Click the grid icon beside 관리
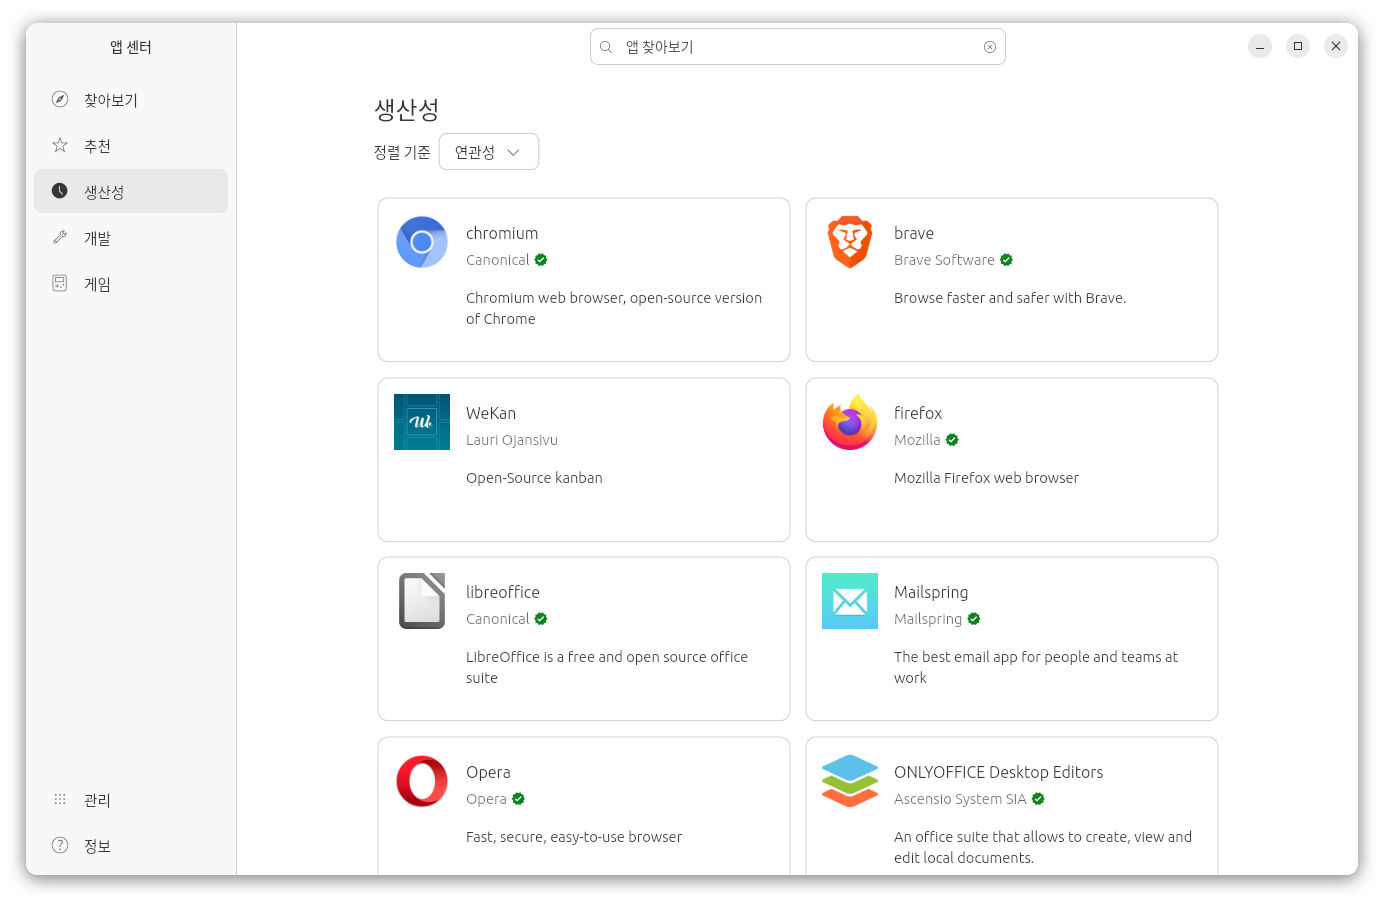The width and height of the screenshot is (1384, 904). click(60, 799)
